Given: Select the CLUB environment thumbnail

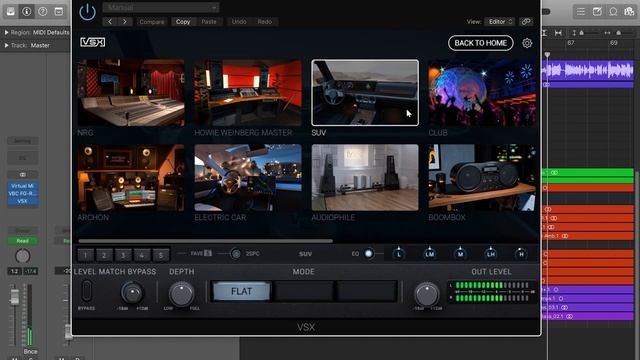Looking at the screenshot, I should [x=482, y=93].
